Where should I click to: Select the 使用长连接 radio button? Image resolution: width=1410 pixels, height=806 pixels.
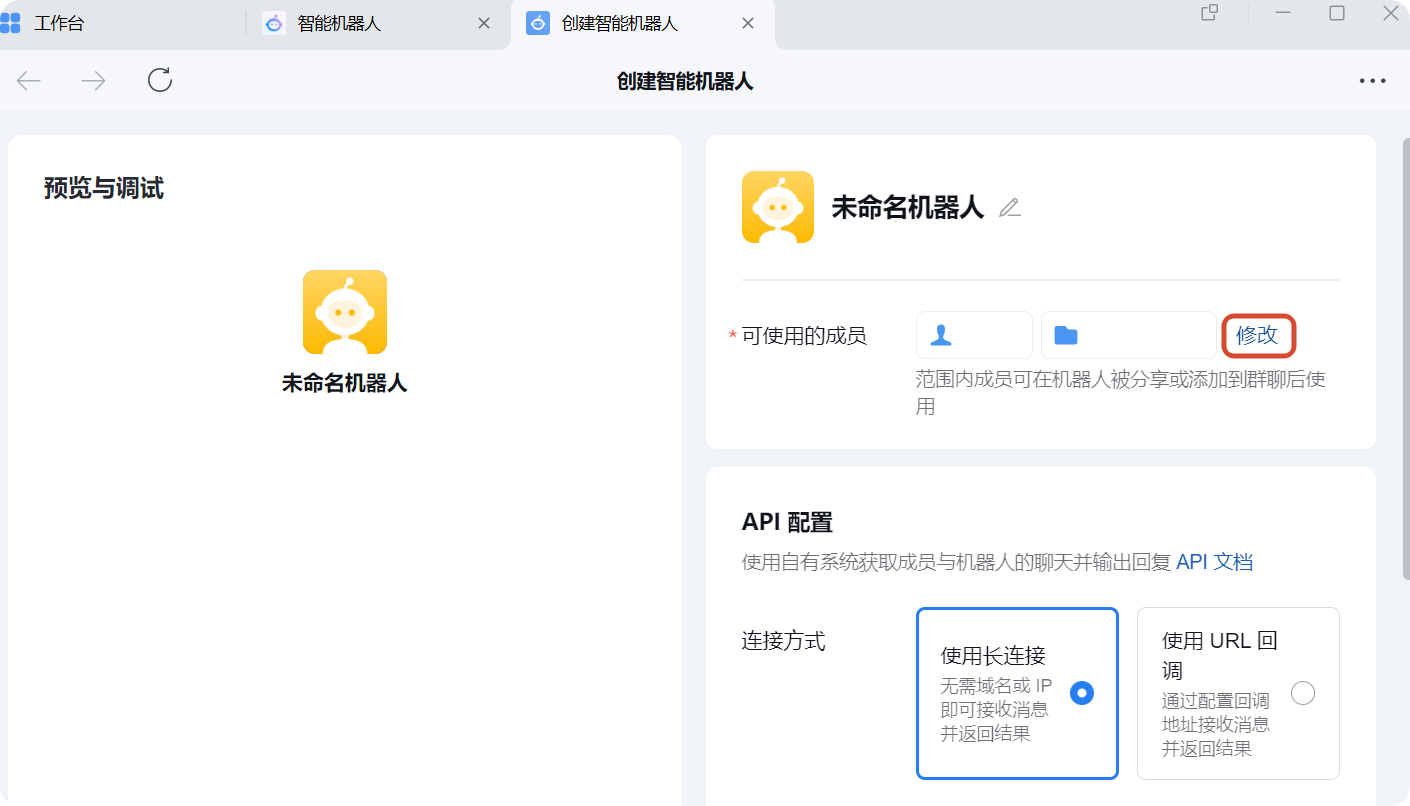point(1082,693)
